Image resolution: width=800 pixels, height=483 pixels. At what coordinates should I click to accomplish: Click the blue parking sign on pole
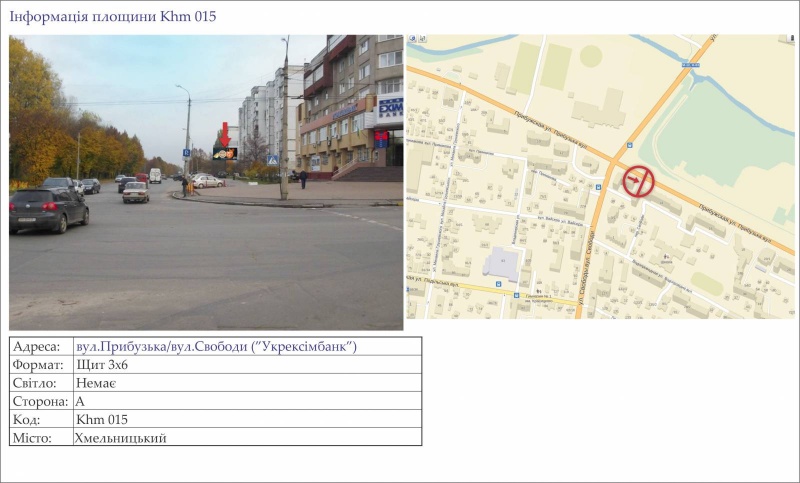point(186,153)
